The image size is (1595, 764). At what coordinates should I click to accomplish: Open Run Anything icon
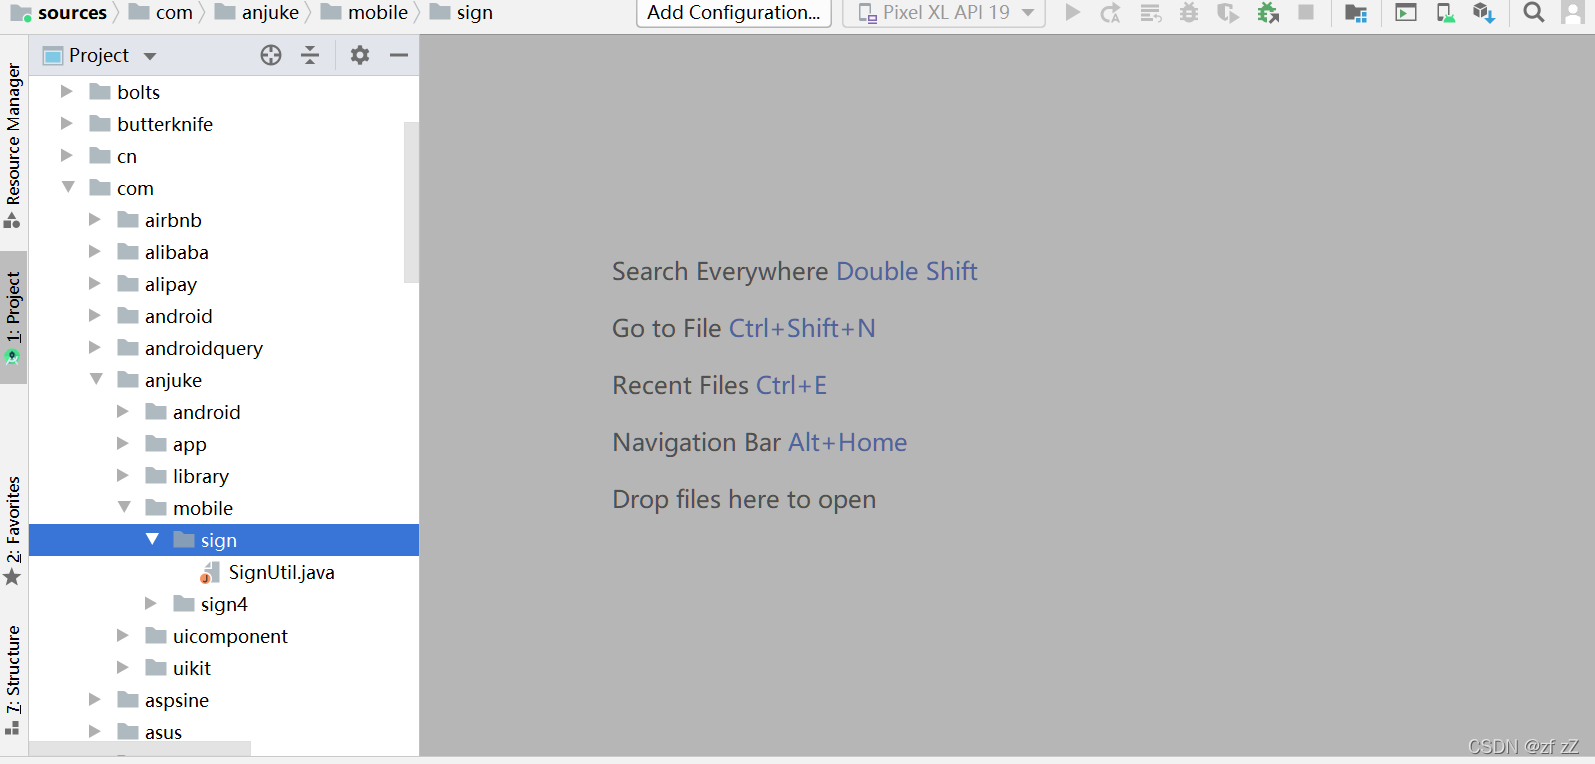1406,13
